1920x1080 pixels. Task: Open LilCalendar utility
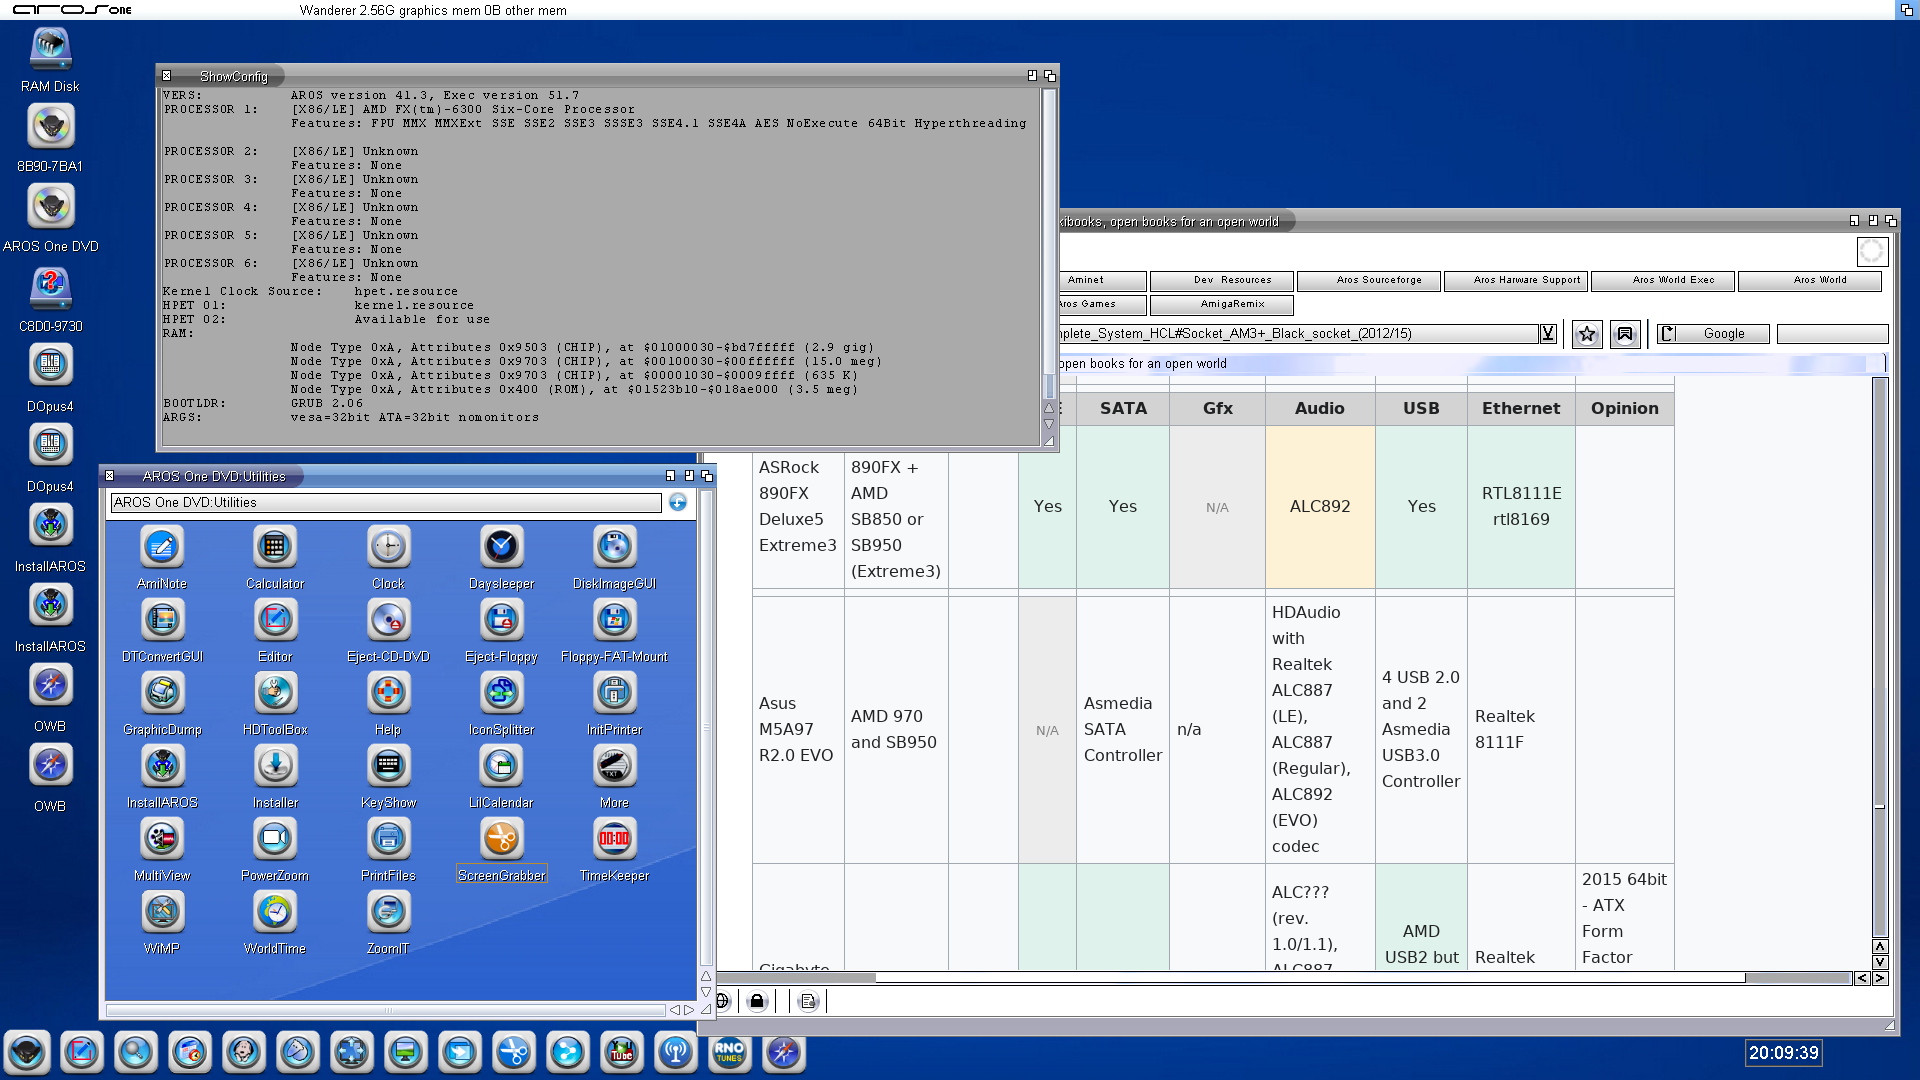(x=501, y=766)
